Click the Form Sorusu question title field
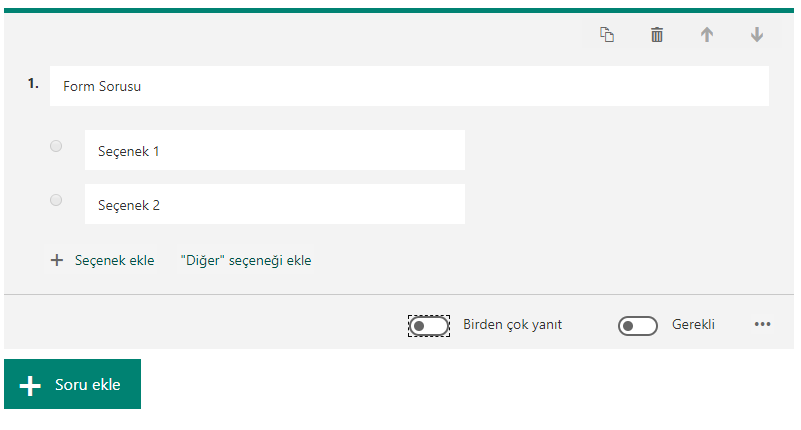This screenshot has width=801, height=430. 409,86
